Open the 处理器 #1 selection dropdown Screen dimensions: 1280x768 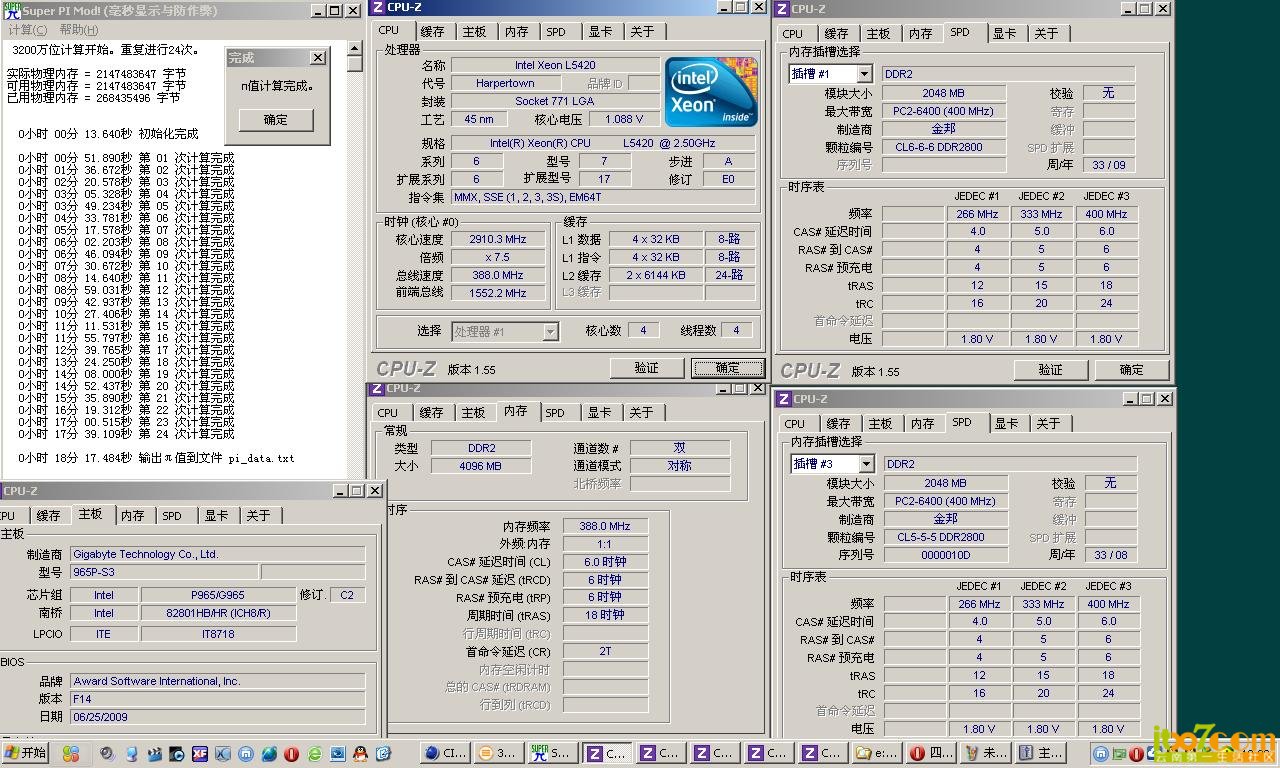click(x=550, y=331)
